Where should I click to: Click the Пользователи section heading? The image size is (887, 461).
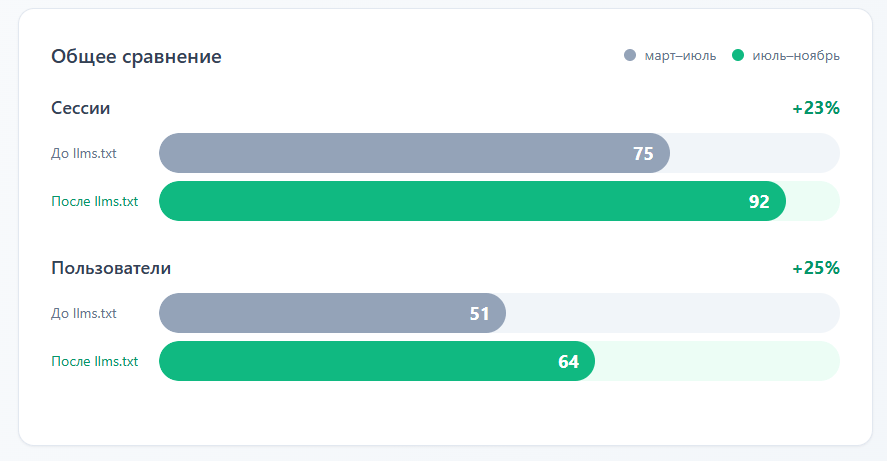pos(111,268)
